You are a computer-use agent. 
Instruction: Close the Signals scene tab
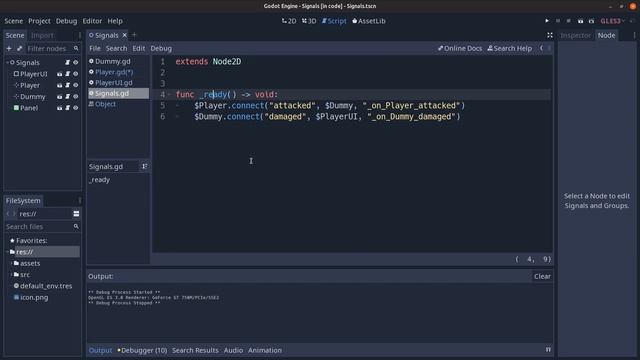(x=124, y=36)
